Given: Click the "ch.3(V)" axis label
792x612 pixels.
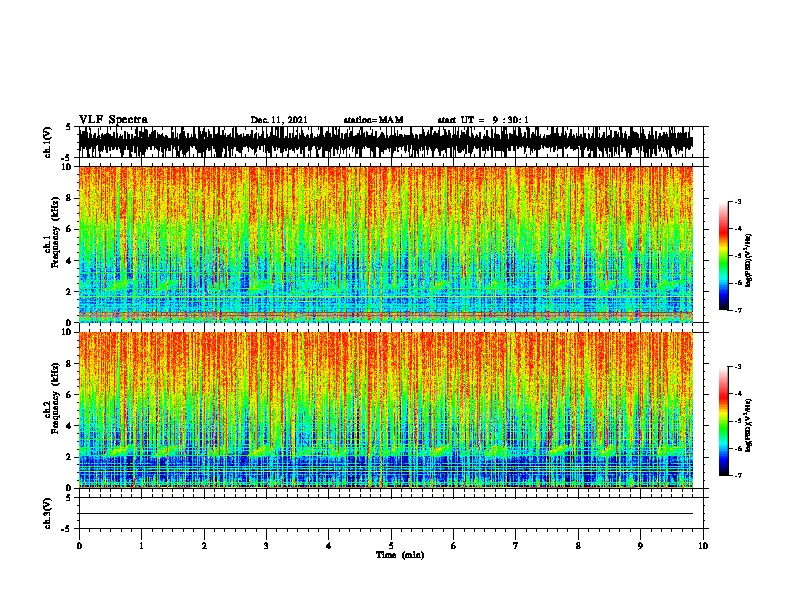Looking at the screenshot, I should click(48, 513).
